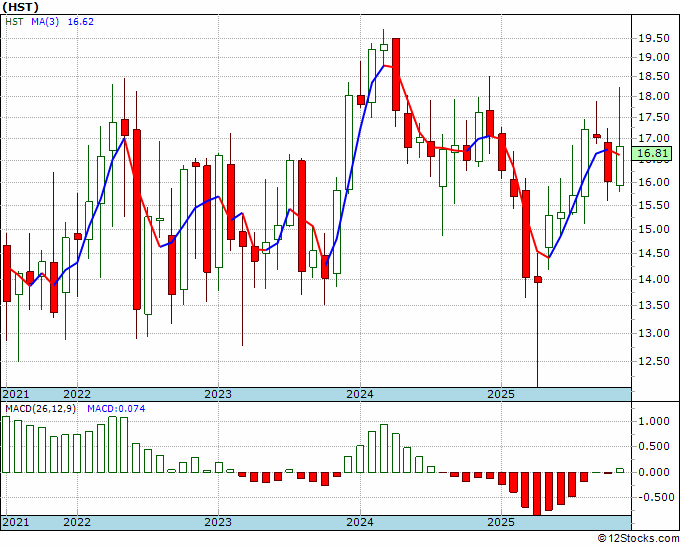Click the 19.50 price axis label
The image size is (680, 546).
point(654,39)
